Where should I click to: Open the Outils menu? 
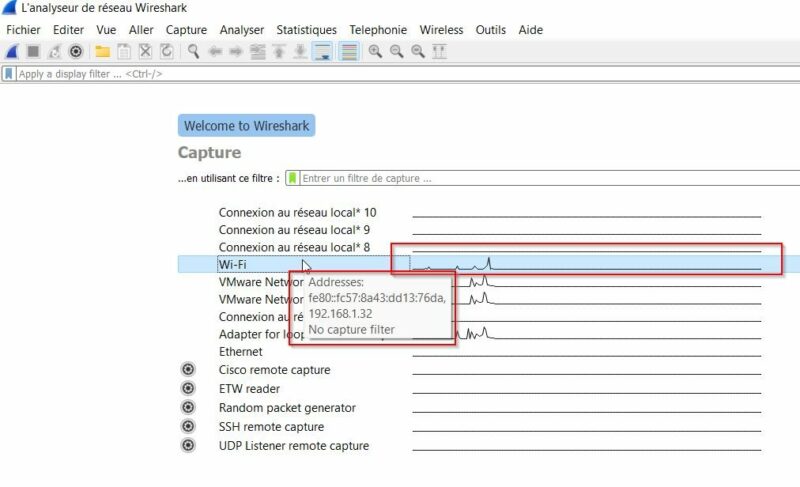(491, 30)
